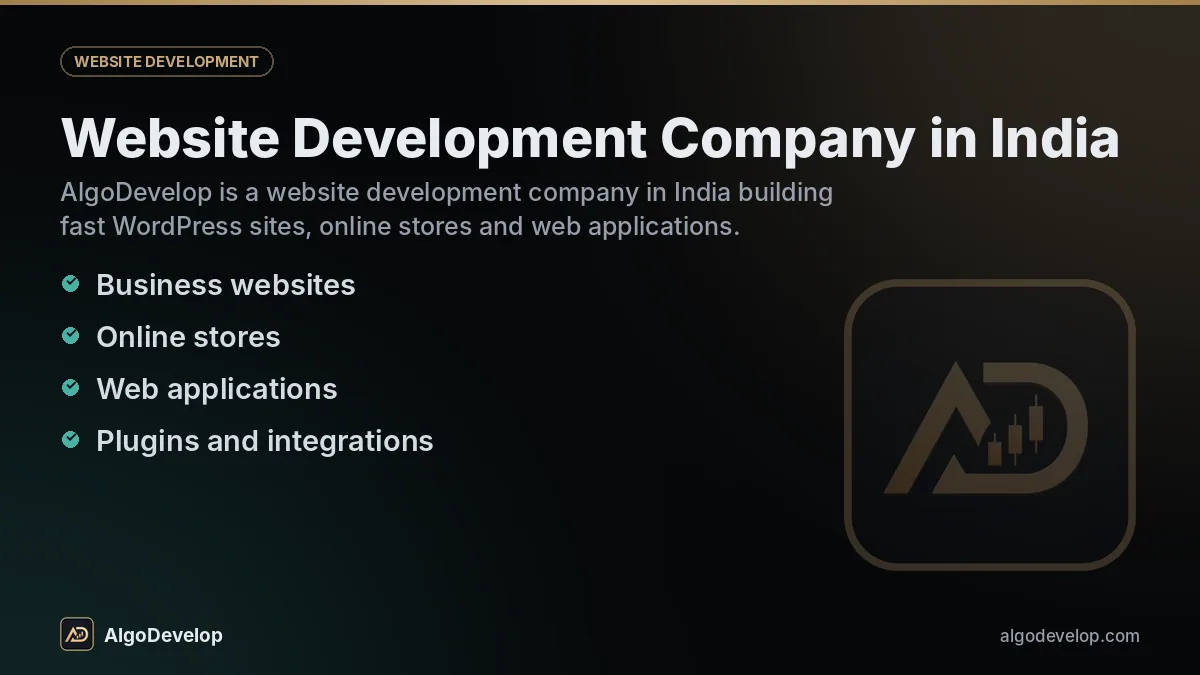This screenshot has height=675, width=1200.
Task: Click the large AD logo graphic
Action: 990,425
